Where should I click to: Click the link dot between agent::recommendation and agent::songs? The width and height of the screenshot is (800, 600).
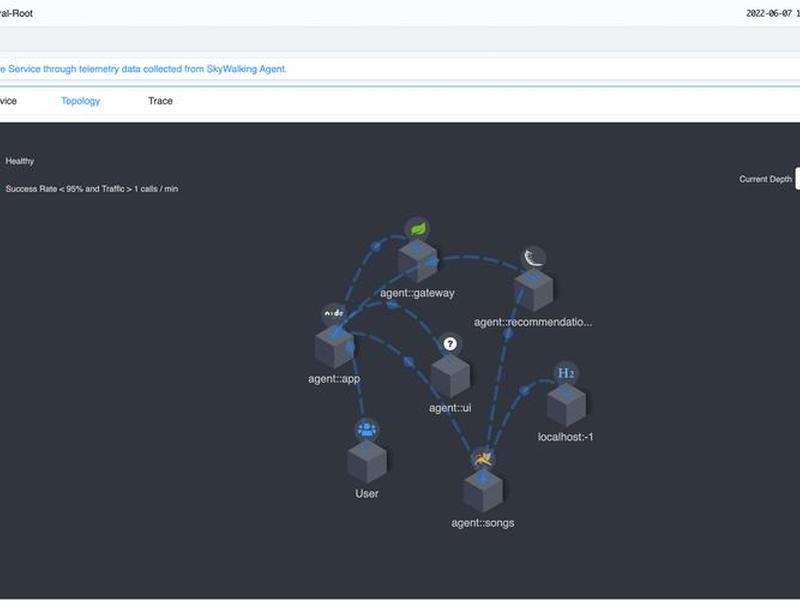tap(508, 334)
